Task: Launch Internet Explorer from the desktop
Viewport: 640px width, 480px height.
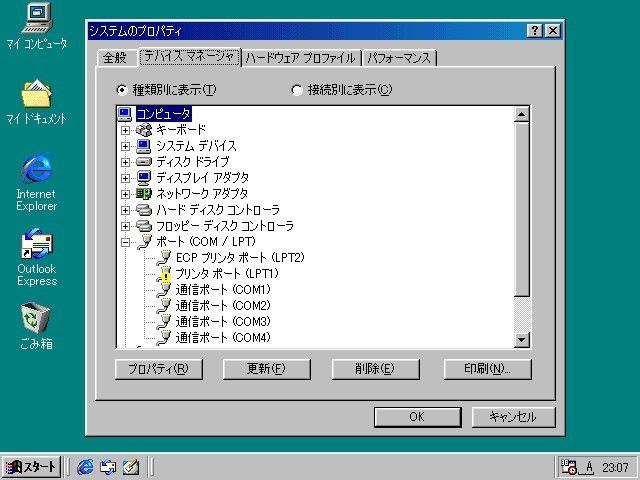Action: 36,169
